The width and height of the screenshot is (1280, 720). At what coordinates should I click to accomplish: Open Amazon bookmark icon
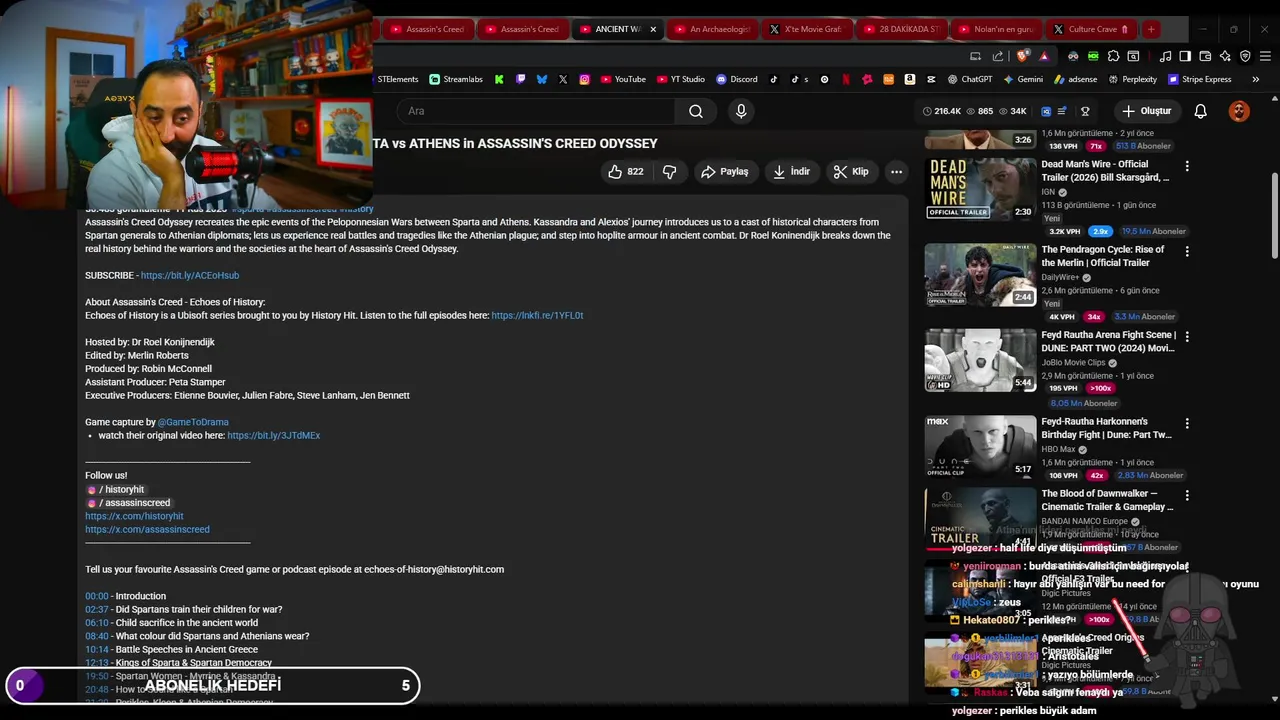coord(910,79)
